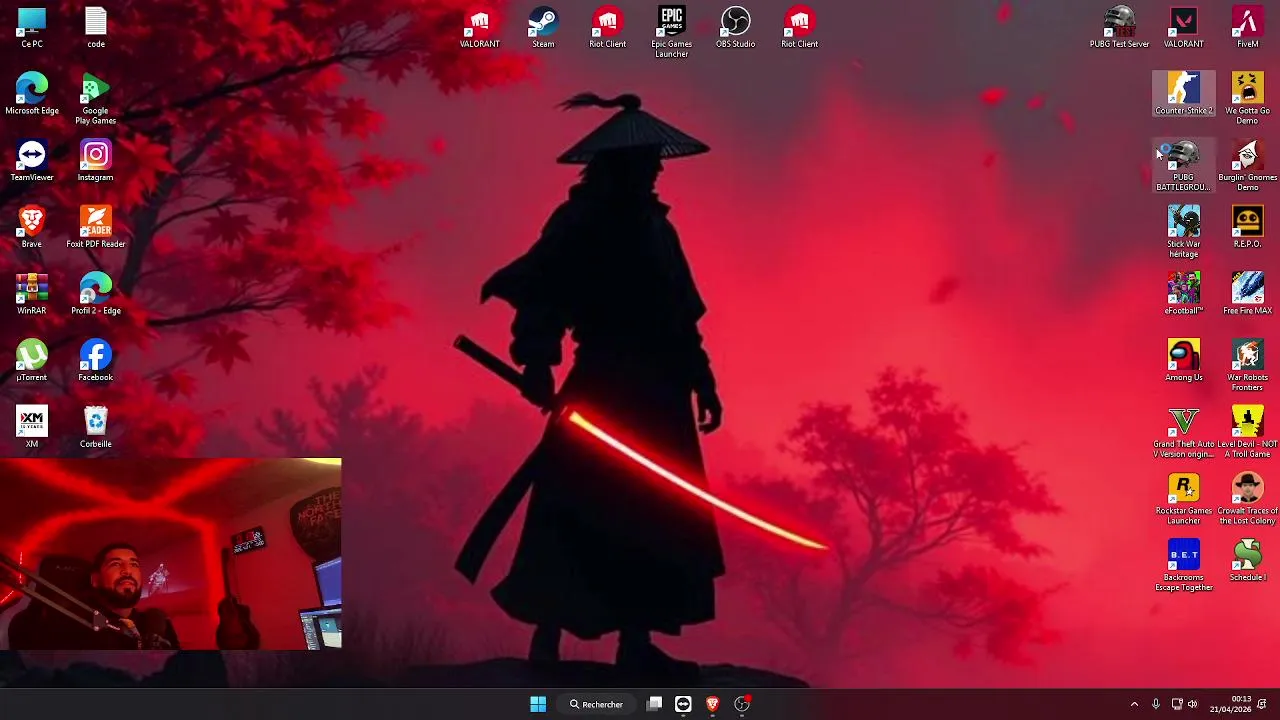Open Google Play Games shortcut
The image size is (1280, 720).
96,100
